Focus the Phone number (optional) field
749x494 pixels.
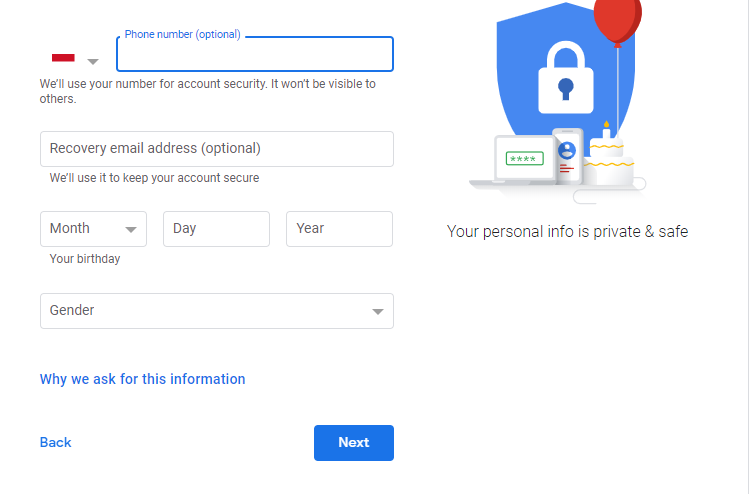pos(255,54)
